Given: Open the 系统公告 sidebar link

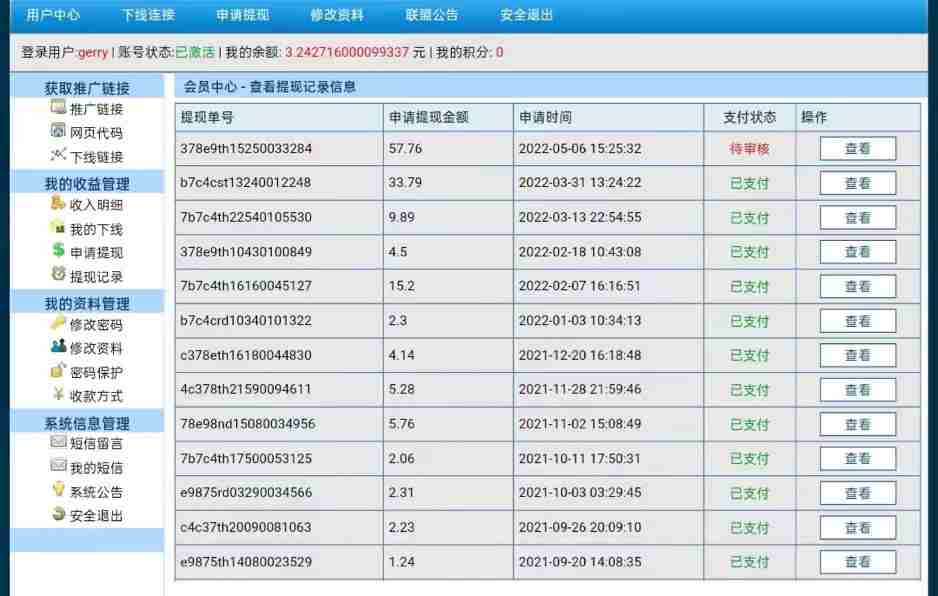Looking at the screenshot, I should 96,492.
